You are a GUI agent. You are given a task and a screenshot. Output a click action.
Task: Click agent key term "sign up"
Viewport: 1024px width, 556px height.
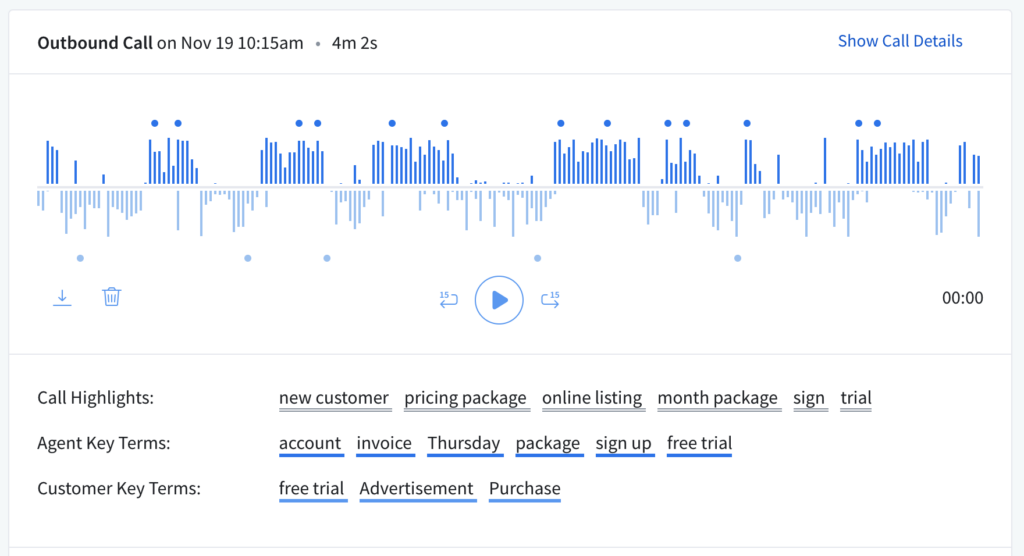pyautogui.click(x=623, y=443)
